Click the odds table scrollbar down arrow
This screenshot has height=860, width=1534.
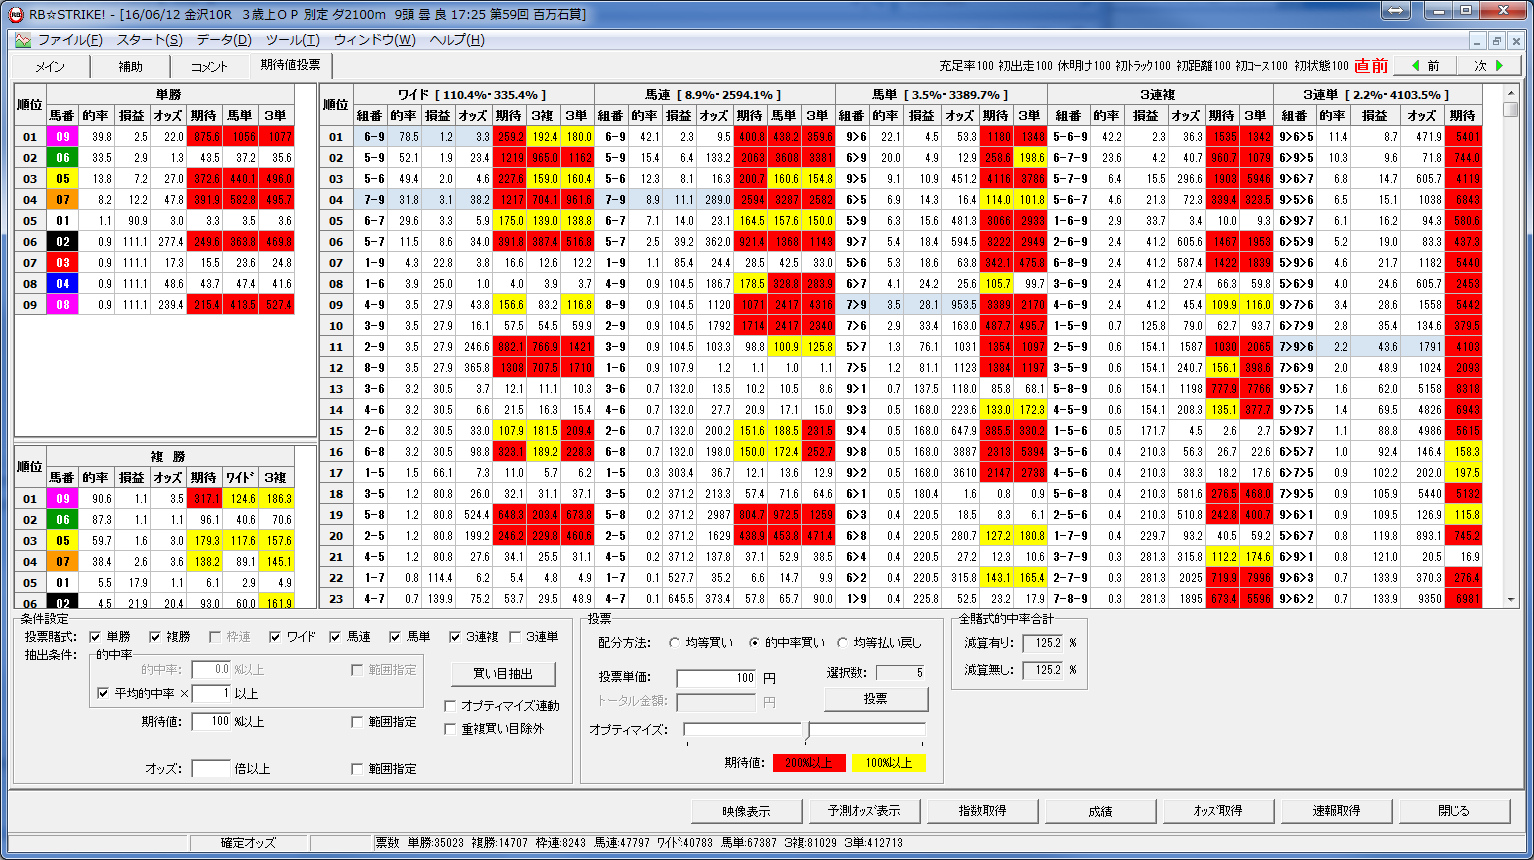pos(1511,600)
